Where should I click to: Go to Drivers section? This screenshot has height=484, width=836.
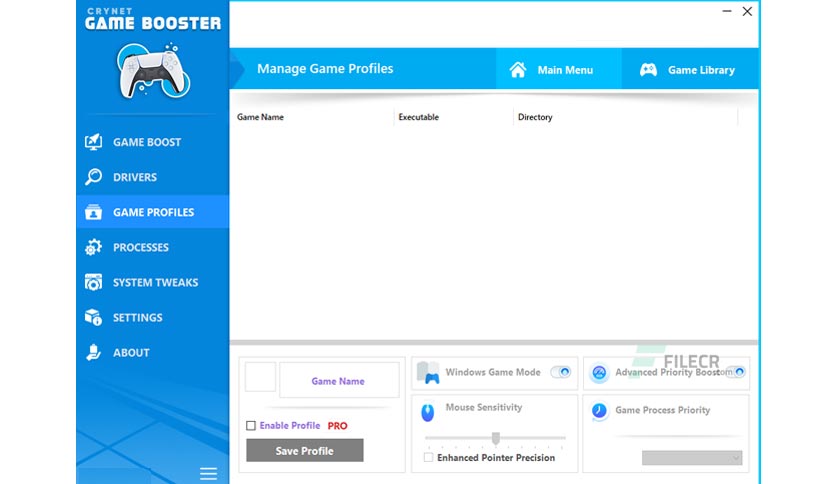153,177
